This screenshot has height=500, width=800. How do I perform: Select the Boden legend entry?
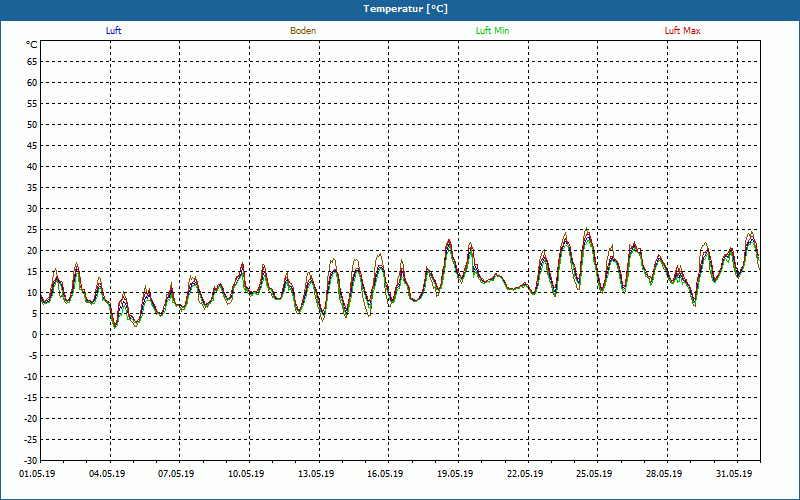tap(303, 31)
